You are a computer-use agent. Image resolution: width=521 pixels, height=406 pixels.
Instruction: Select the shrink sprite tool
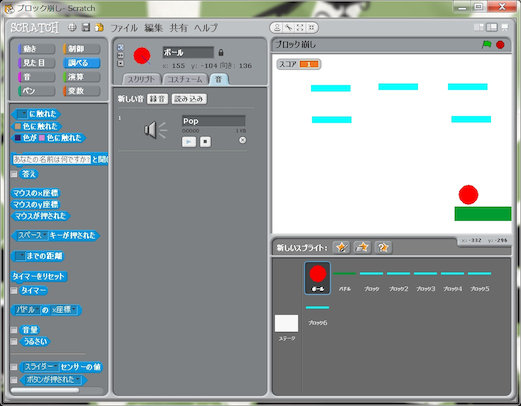311,28
